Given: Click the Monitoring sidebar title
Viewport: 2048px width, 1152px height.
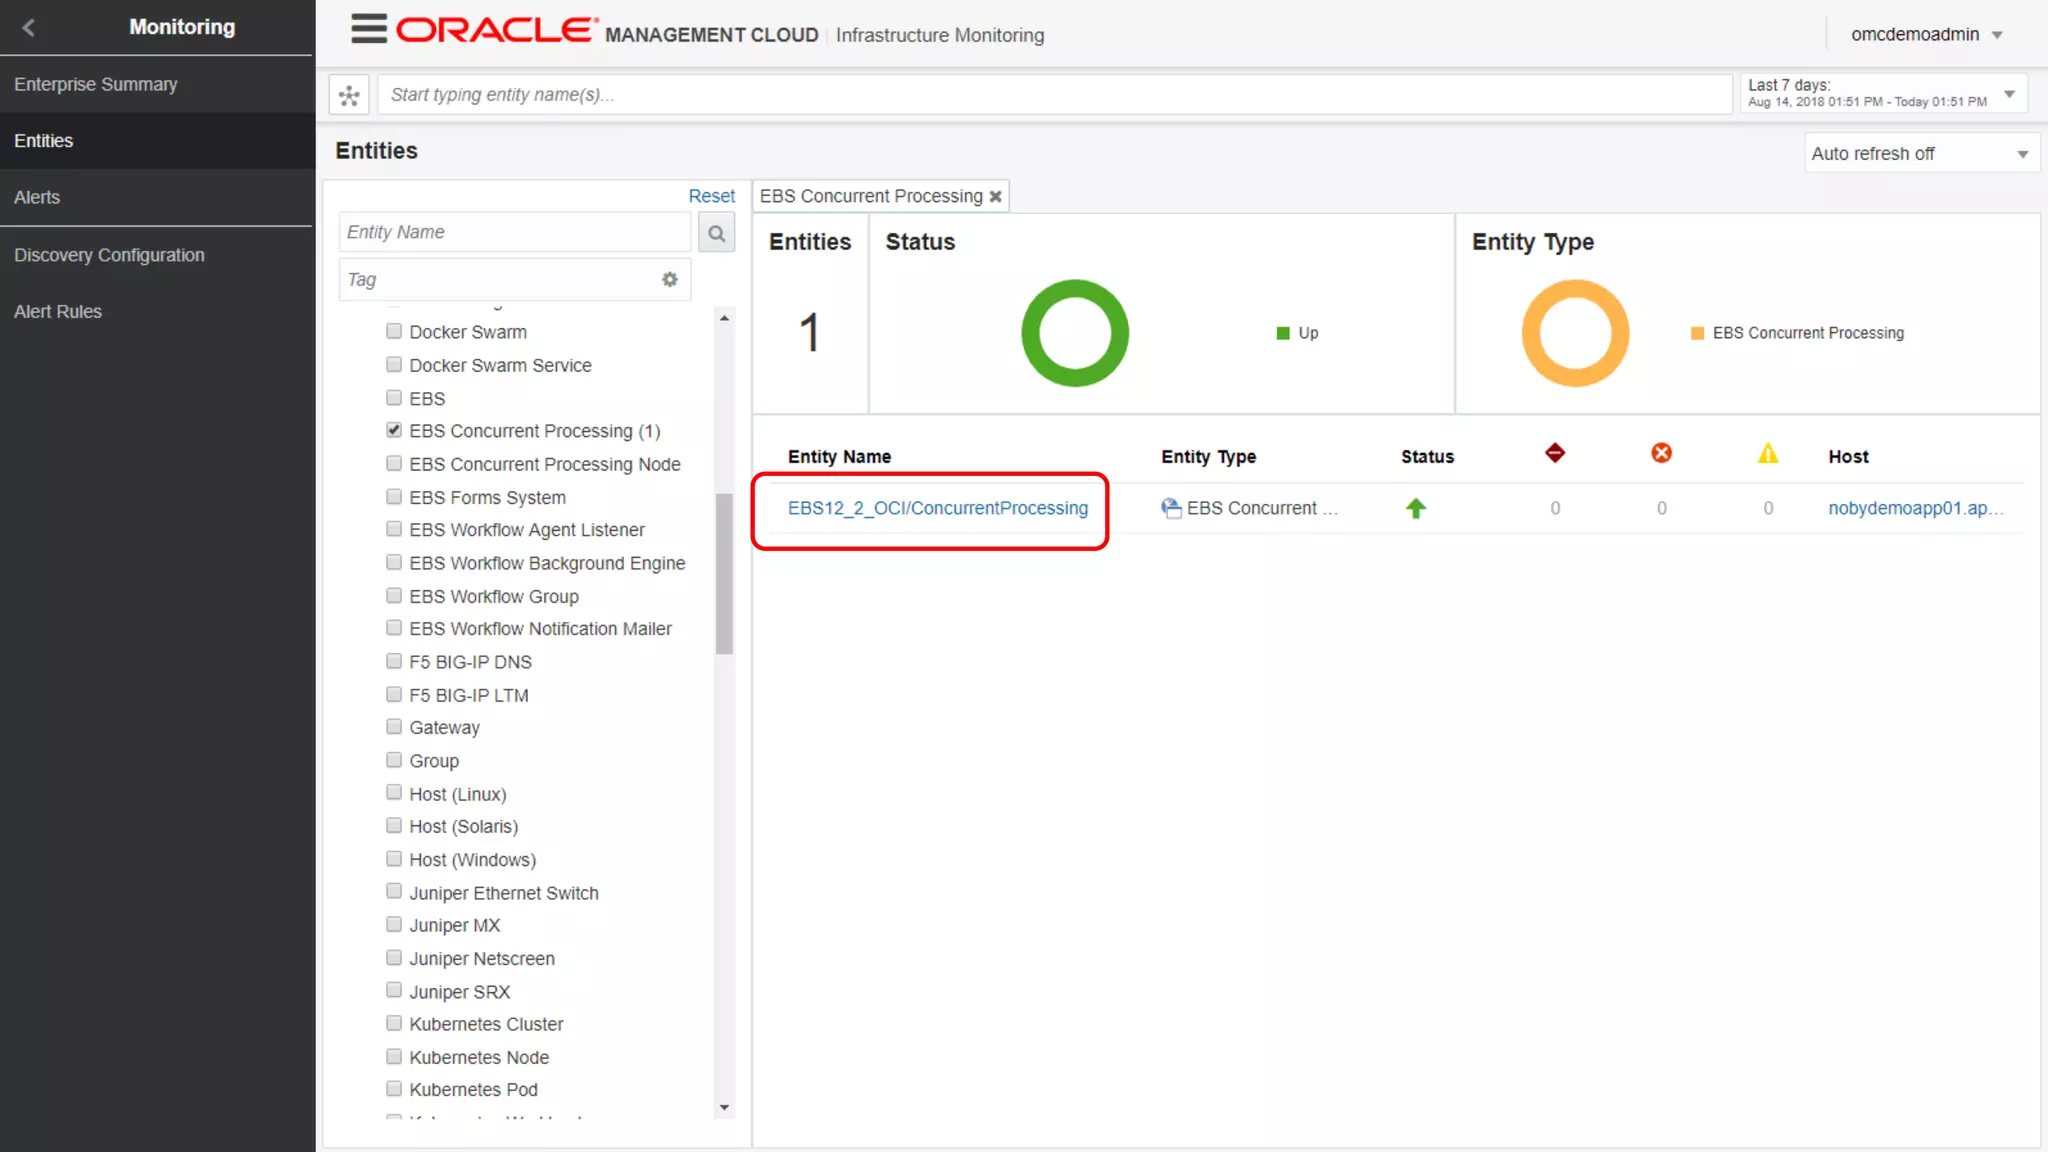Looking at the screenshot, I should [182, 27].
